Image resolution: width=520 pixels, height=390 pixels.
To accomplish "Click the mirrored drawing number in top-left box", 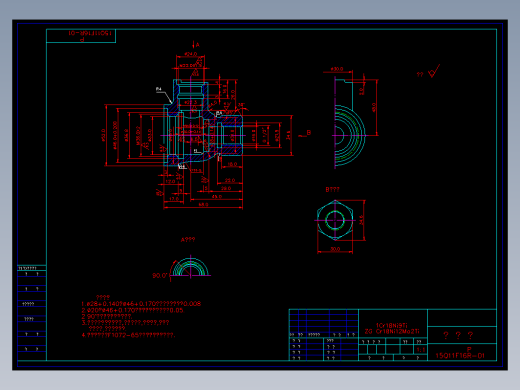I will (90, 33).
